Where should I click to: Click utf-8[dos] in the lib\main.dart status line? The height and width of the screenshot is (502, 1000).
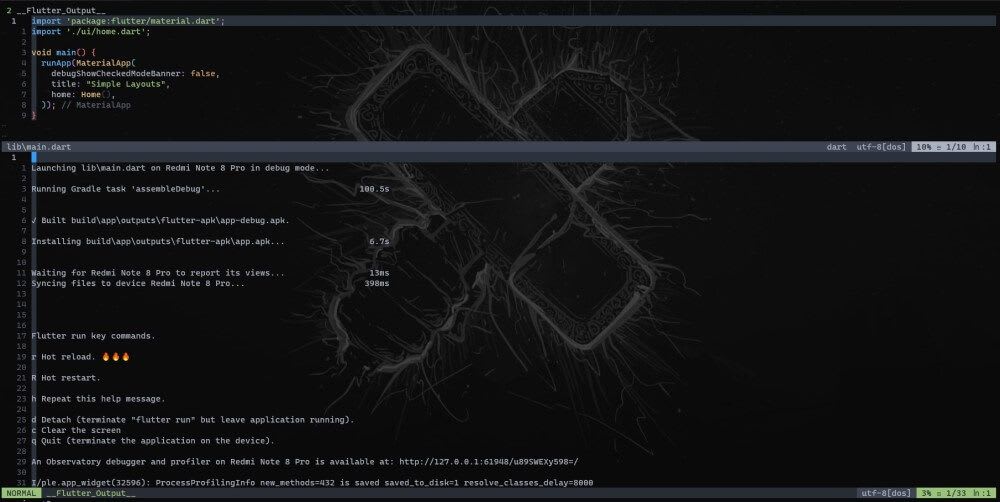[x=881, y=147]
